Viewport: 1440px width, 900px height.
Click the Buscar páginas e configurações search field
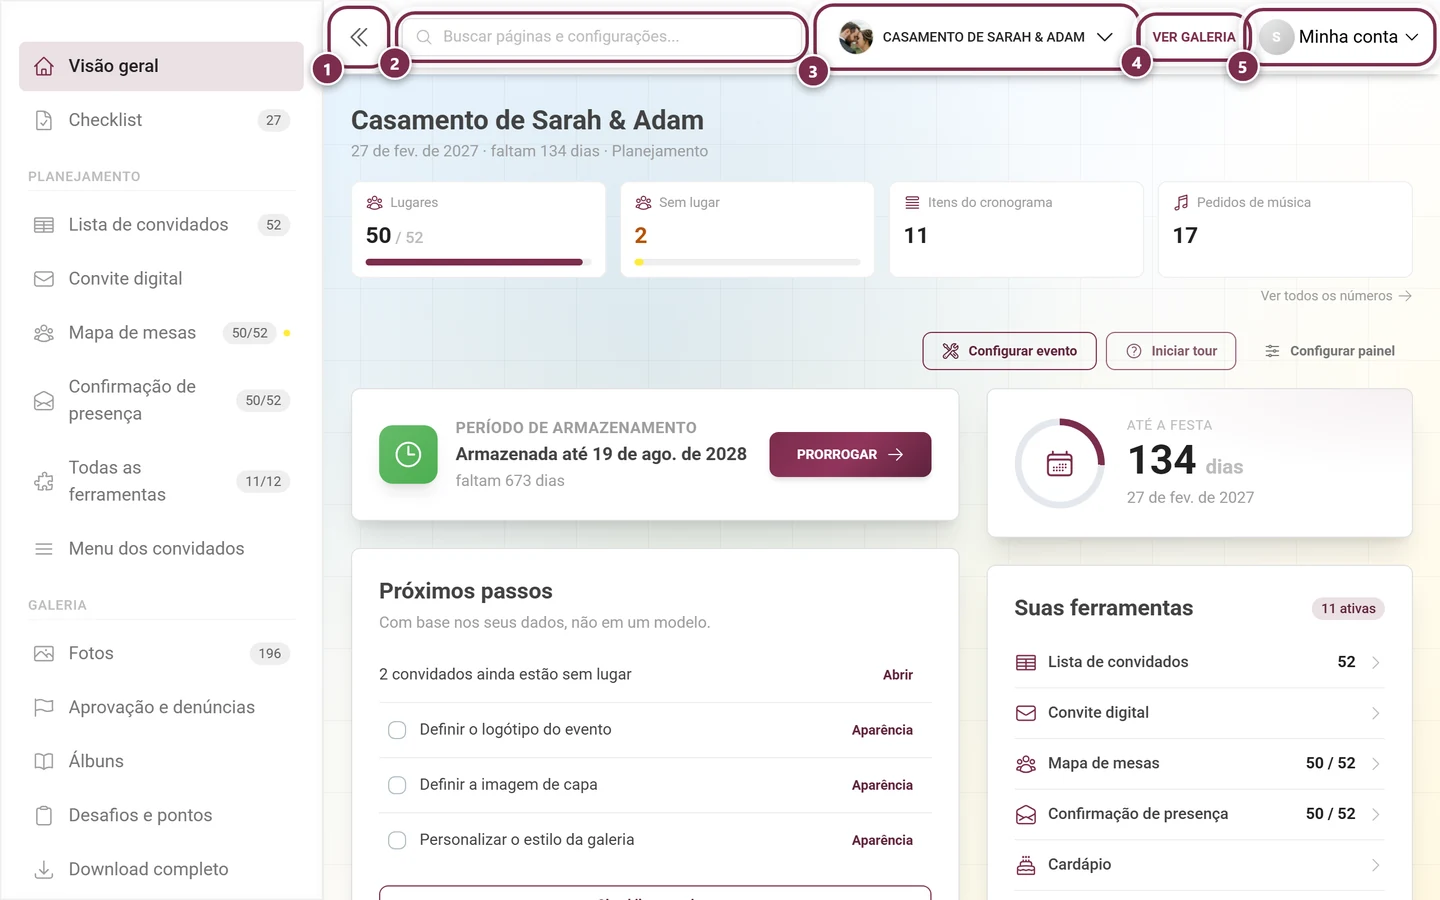coord(602,37)
